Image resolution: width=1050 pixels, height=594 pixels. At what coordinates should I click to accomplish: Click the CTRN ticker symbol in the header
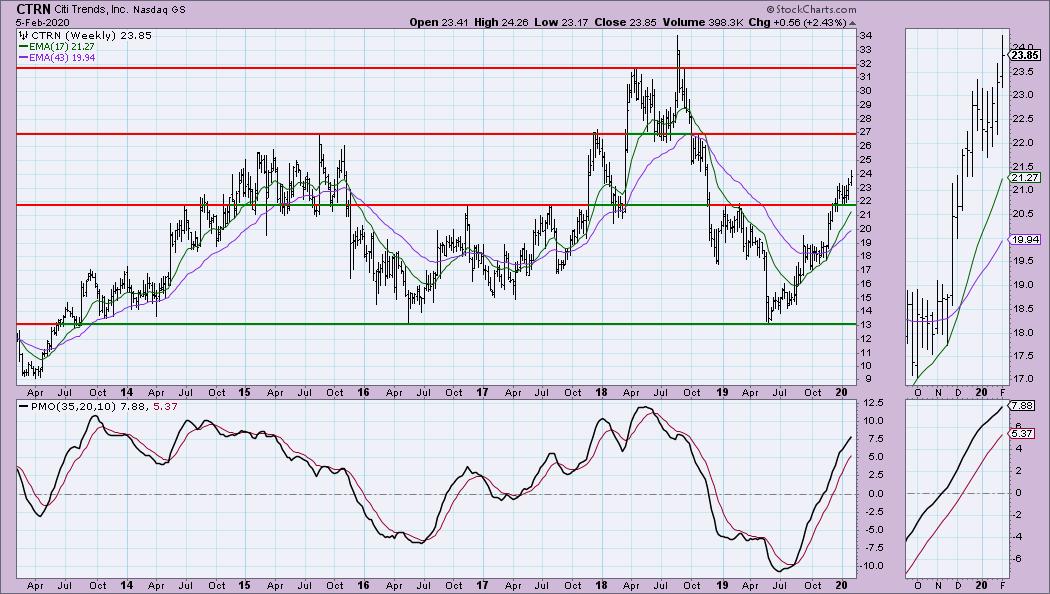34,9
